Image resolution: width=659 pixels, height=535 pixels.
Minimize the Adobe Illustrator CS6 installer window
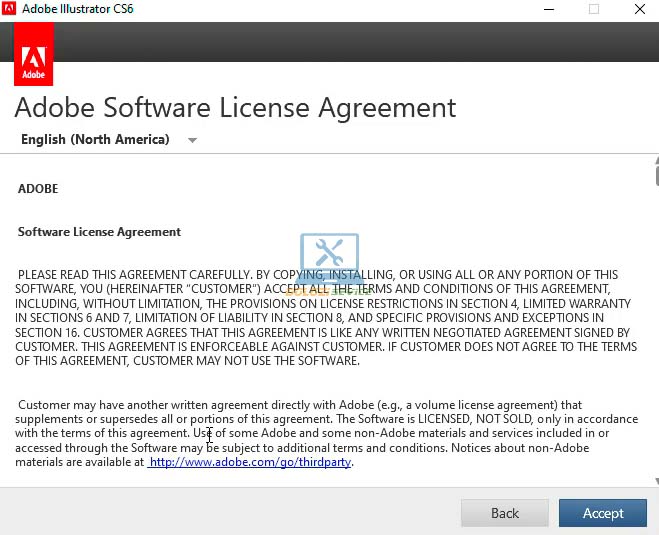[x=549, y=9]
